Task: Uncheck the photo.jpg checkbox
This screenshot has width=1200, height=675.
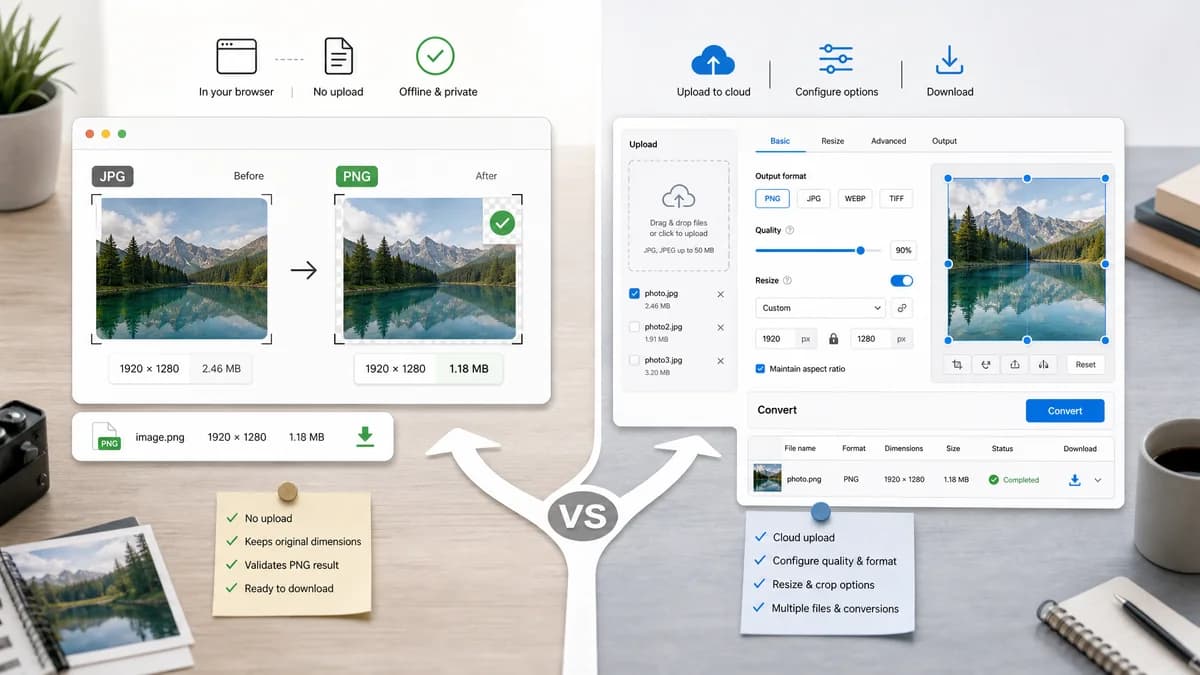Action: (x=634, y=294)
